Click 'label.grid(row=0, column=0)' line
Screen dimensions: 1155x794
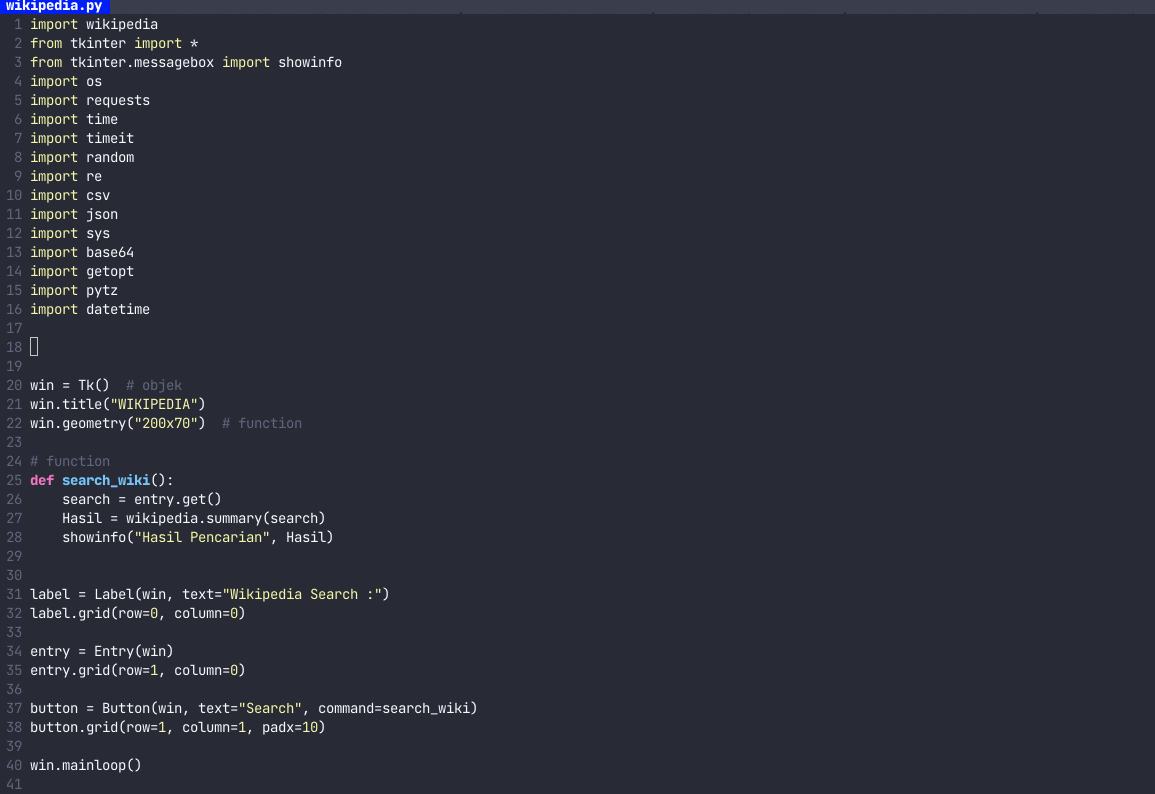(x=138, y=614)
